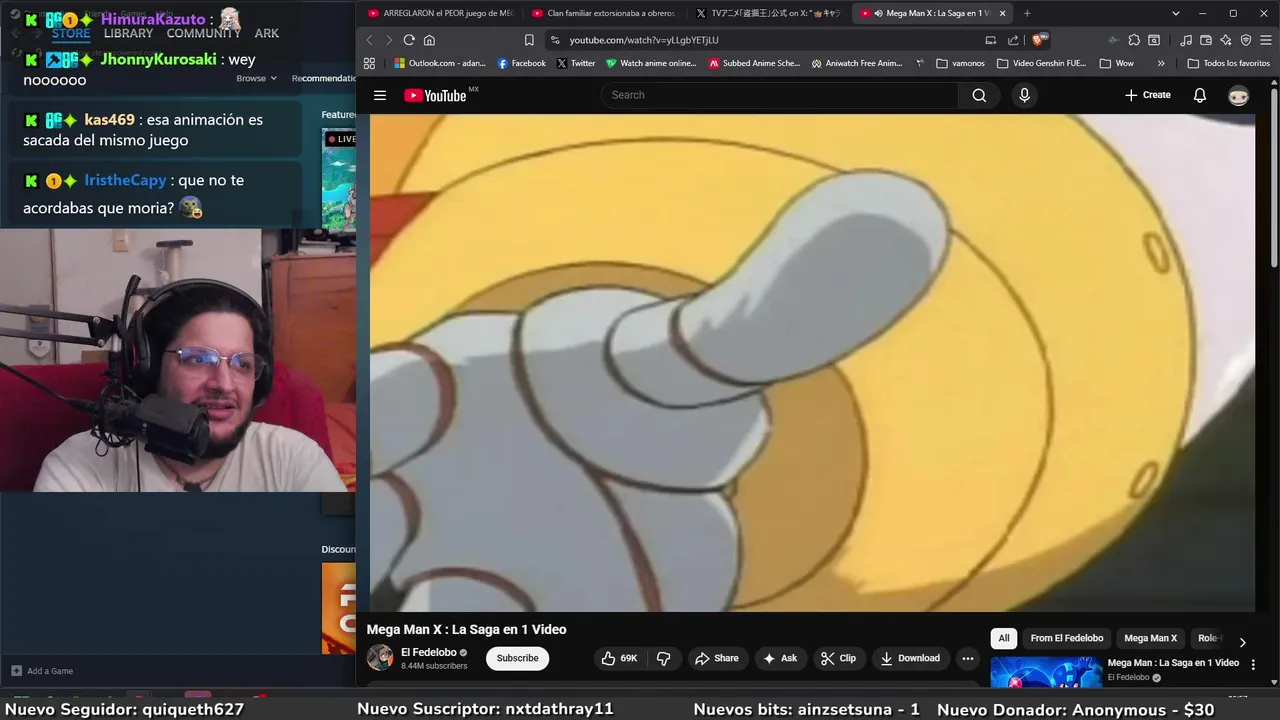This screenshot has width=1280, height=720.
Task: Show hidden bookmarks with the chevron
Action: 1160,63
